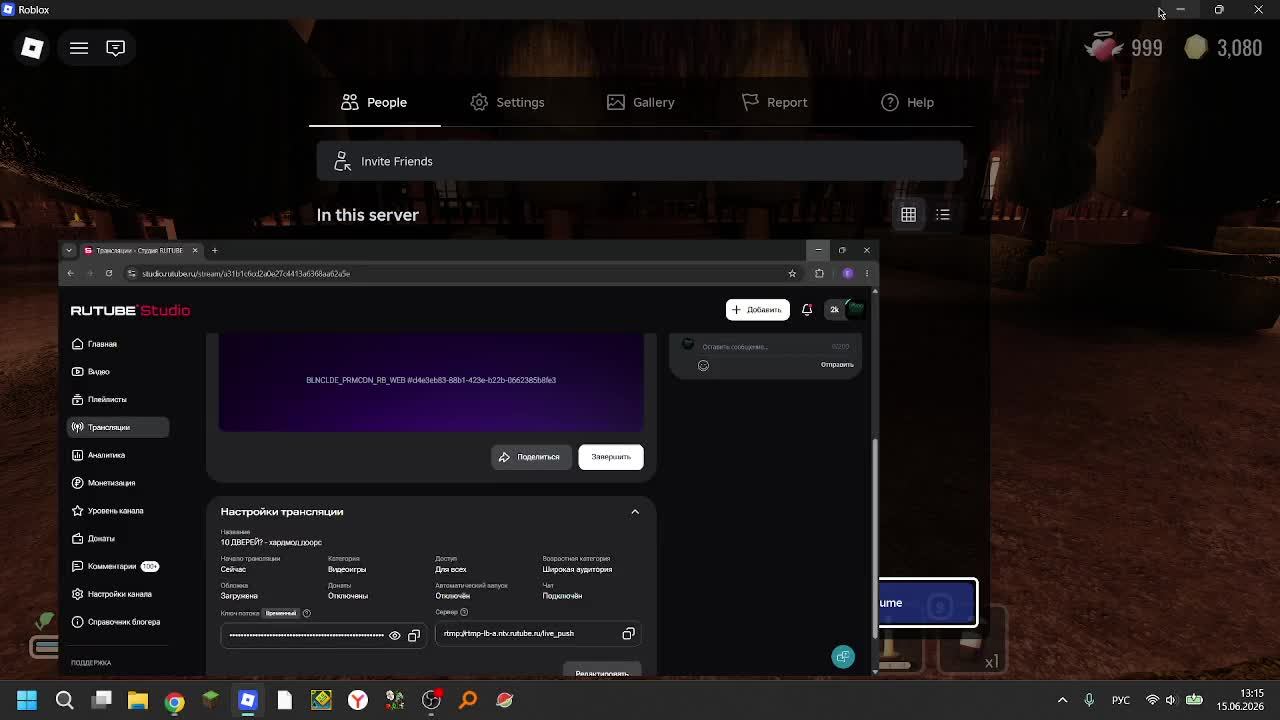Open the browser tab search dropdown
This screenshot has width=1280, height=720.
(68, 250)
